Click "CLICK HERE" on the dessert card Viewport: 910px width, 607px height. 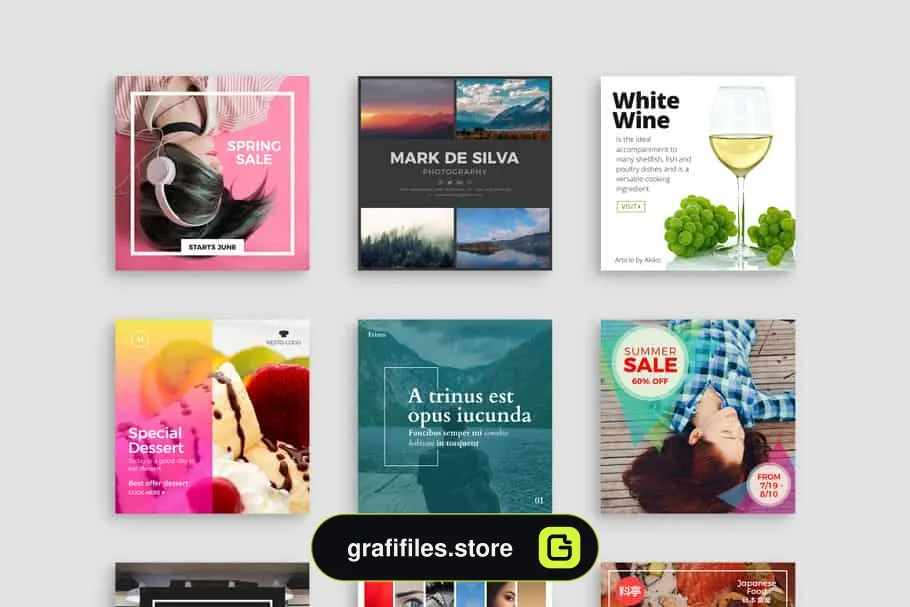coord(147,493)
